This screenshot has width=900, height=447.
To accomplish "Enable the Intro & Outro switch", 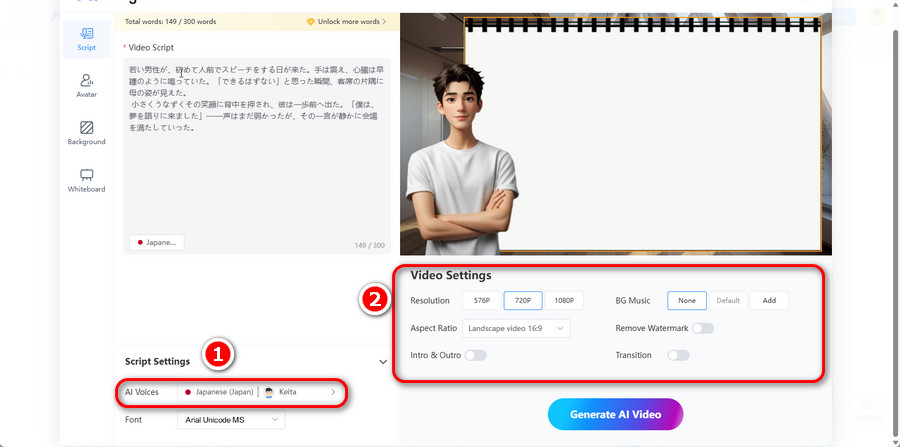I will coord(474,355).
